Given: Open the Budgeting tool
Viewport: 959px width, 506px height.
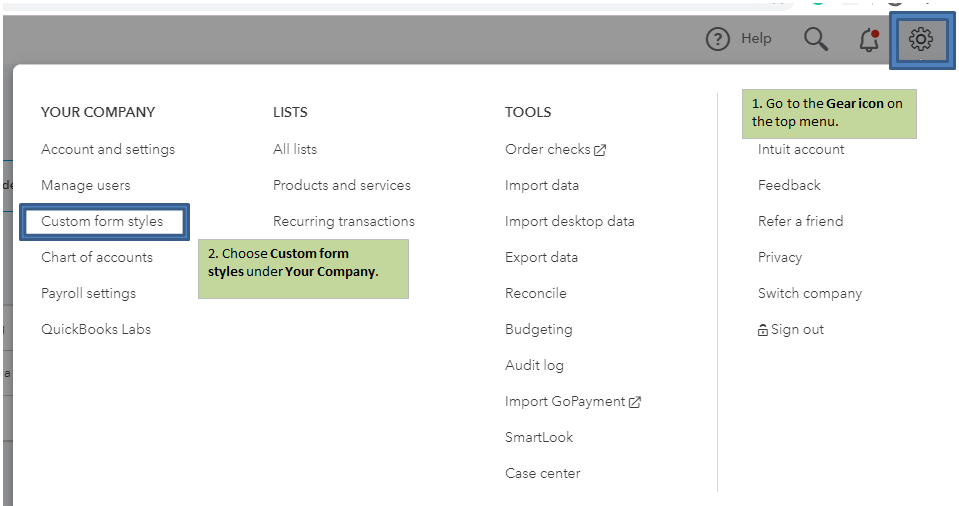Looking at the screenshot, I should click(x=539, y=329).
